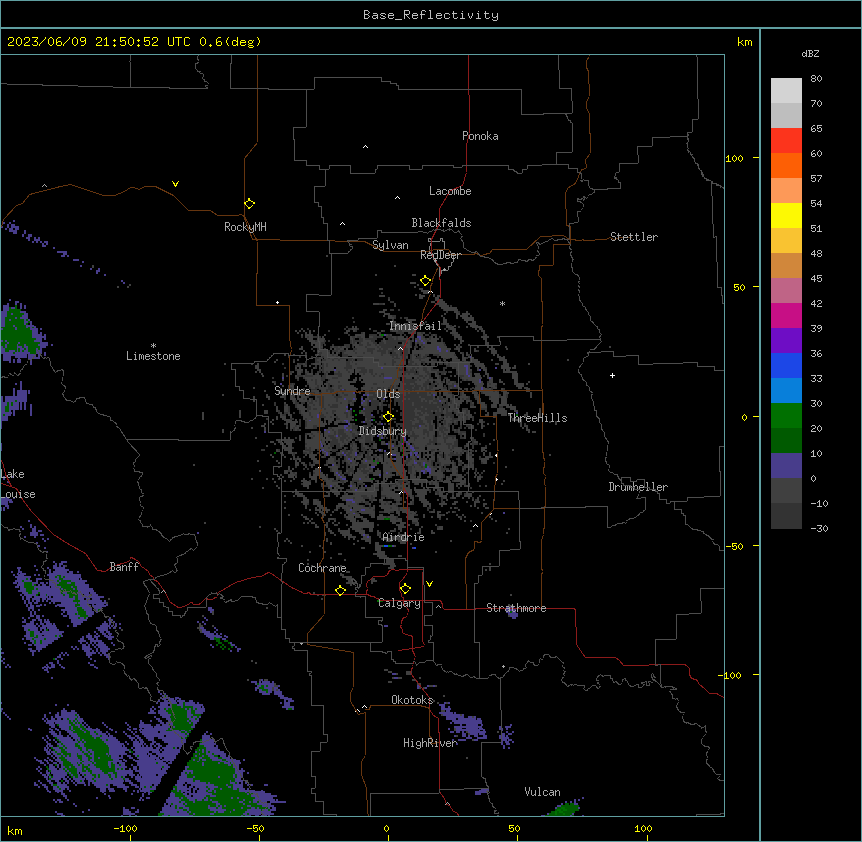Image resolution: width=862 pixels, height=842 pixels.
Task: Pick the violet swatch between 39 and 36 dBZ
Action: (x=786, y=340)
